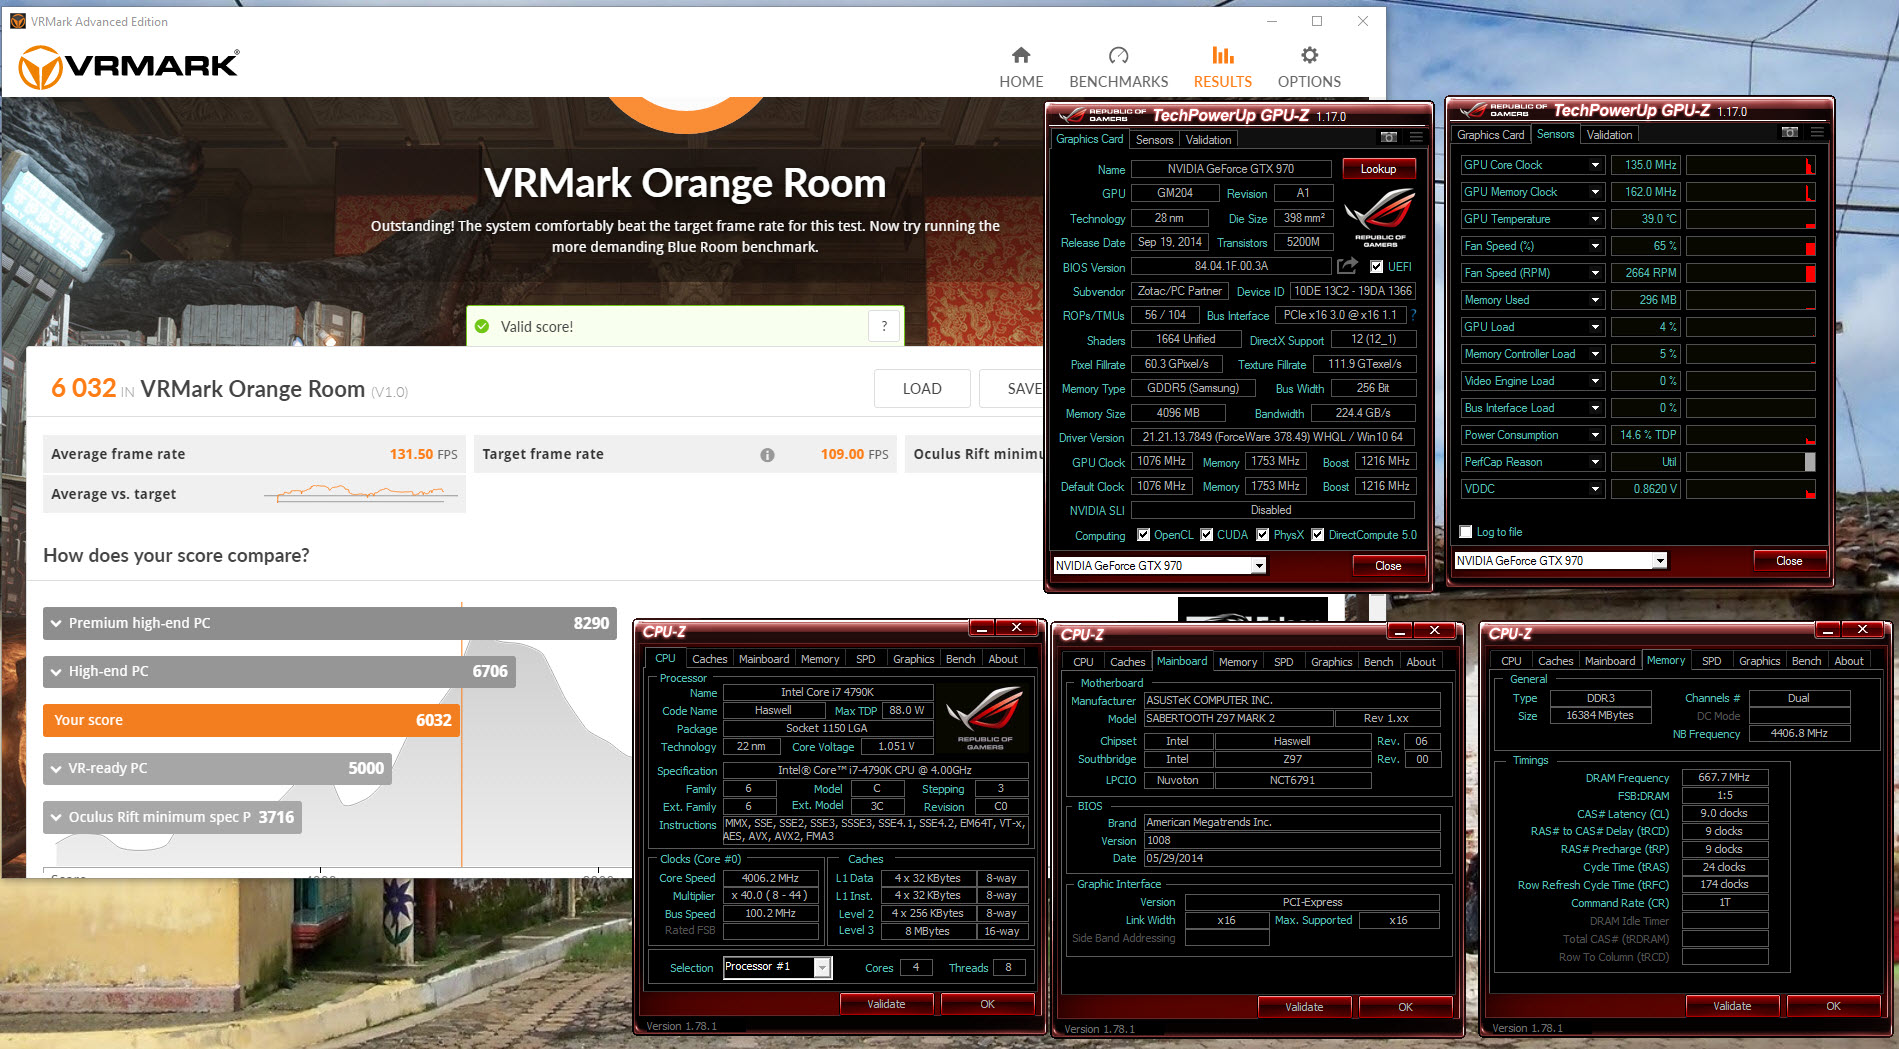Switch to Sensors tab in GPU-Z Graphics Card window
The image size is (1899, 1049).
[1154, 140]
